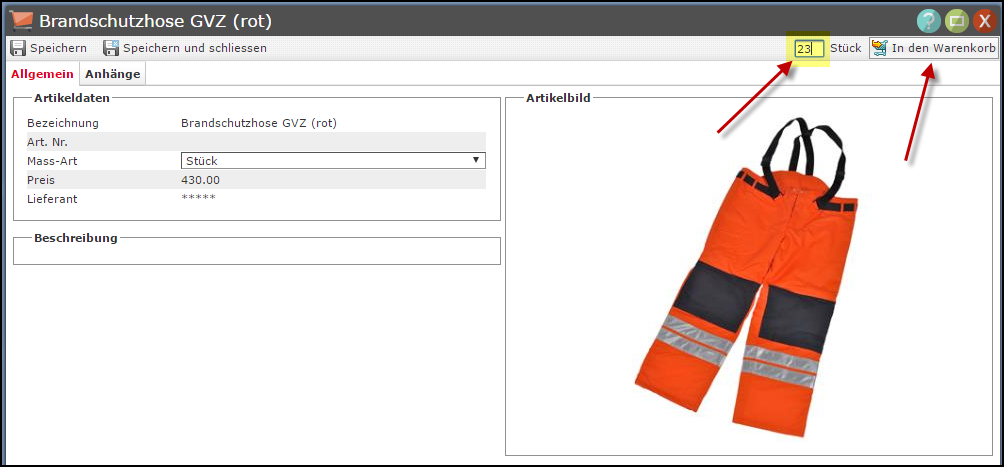Switch to the Allgemein tab
The image size is (1004, 467).
(x=42, y=74)
